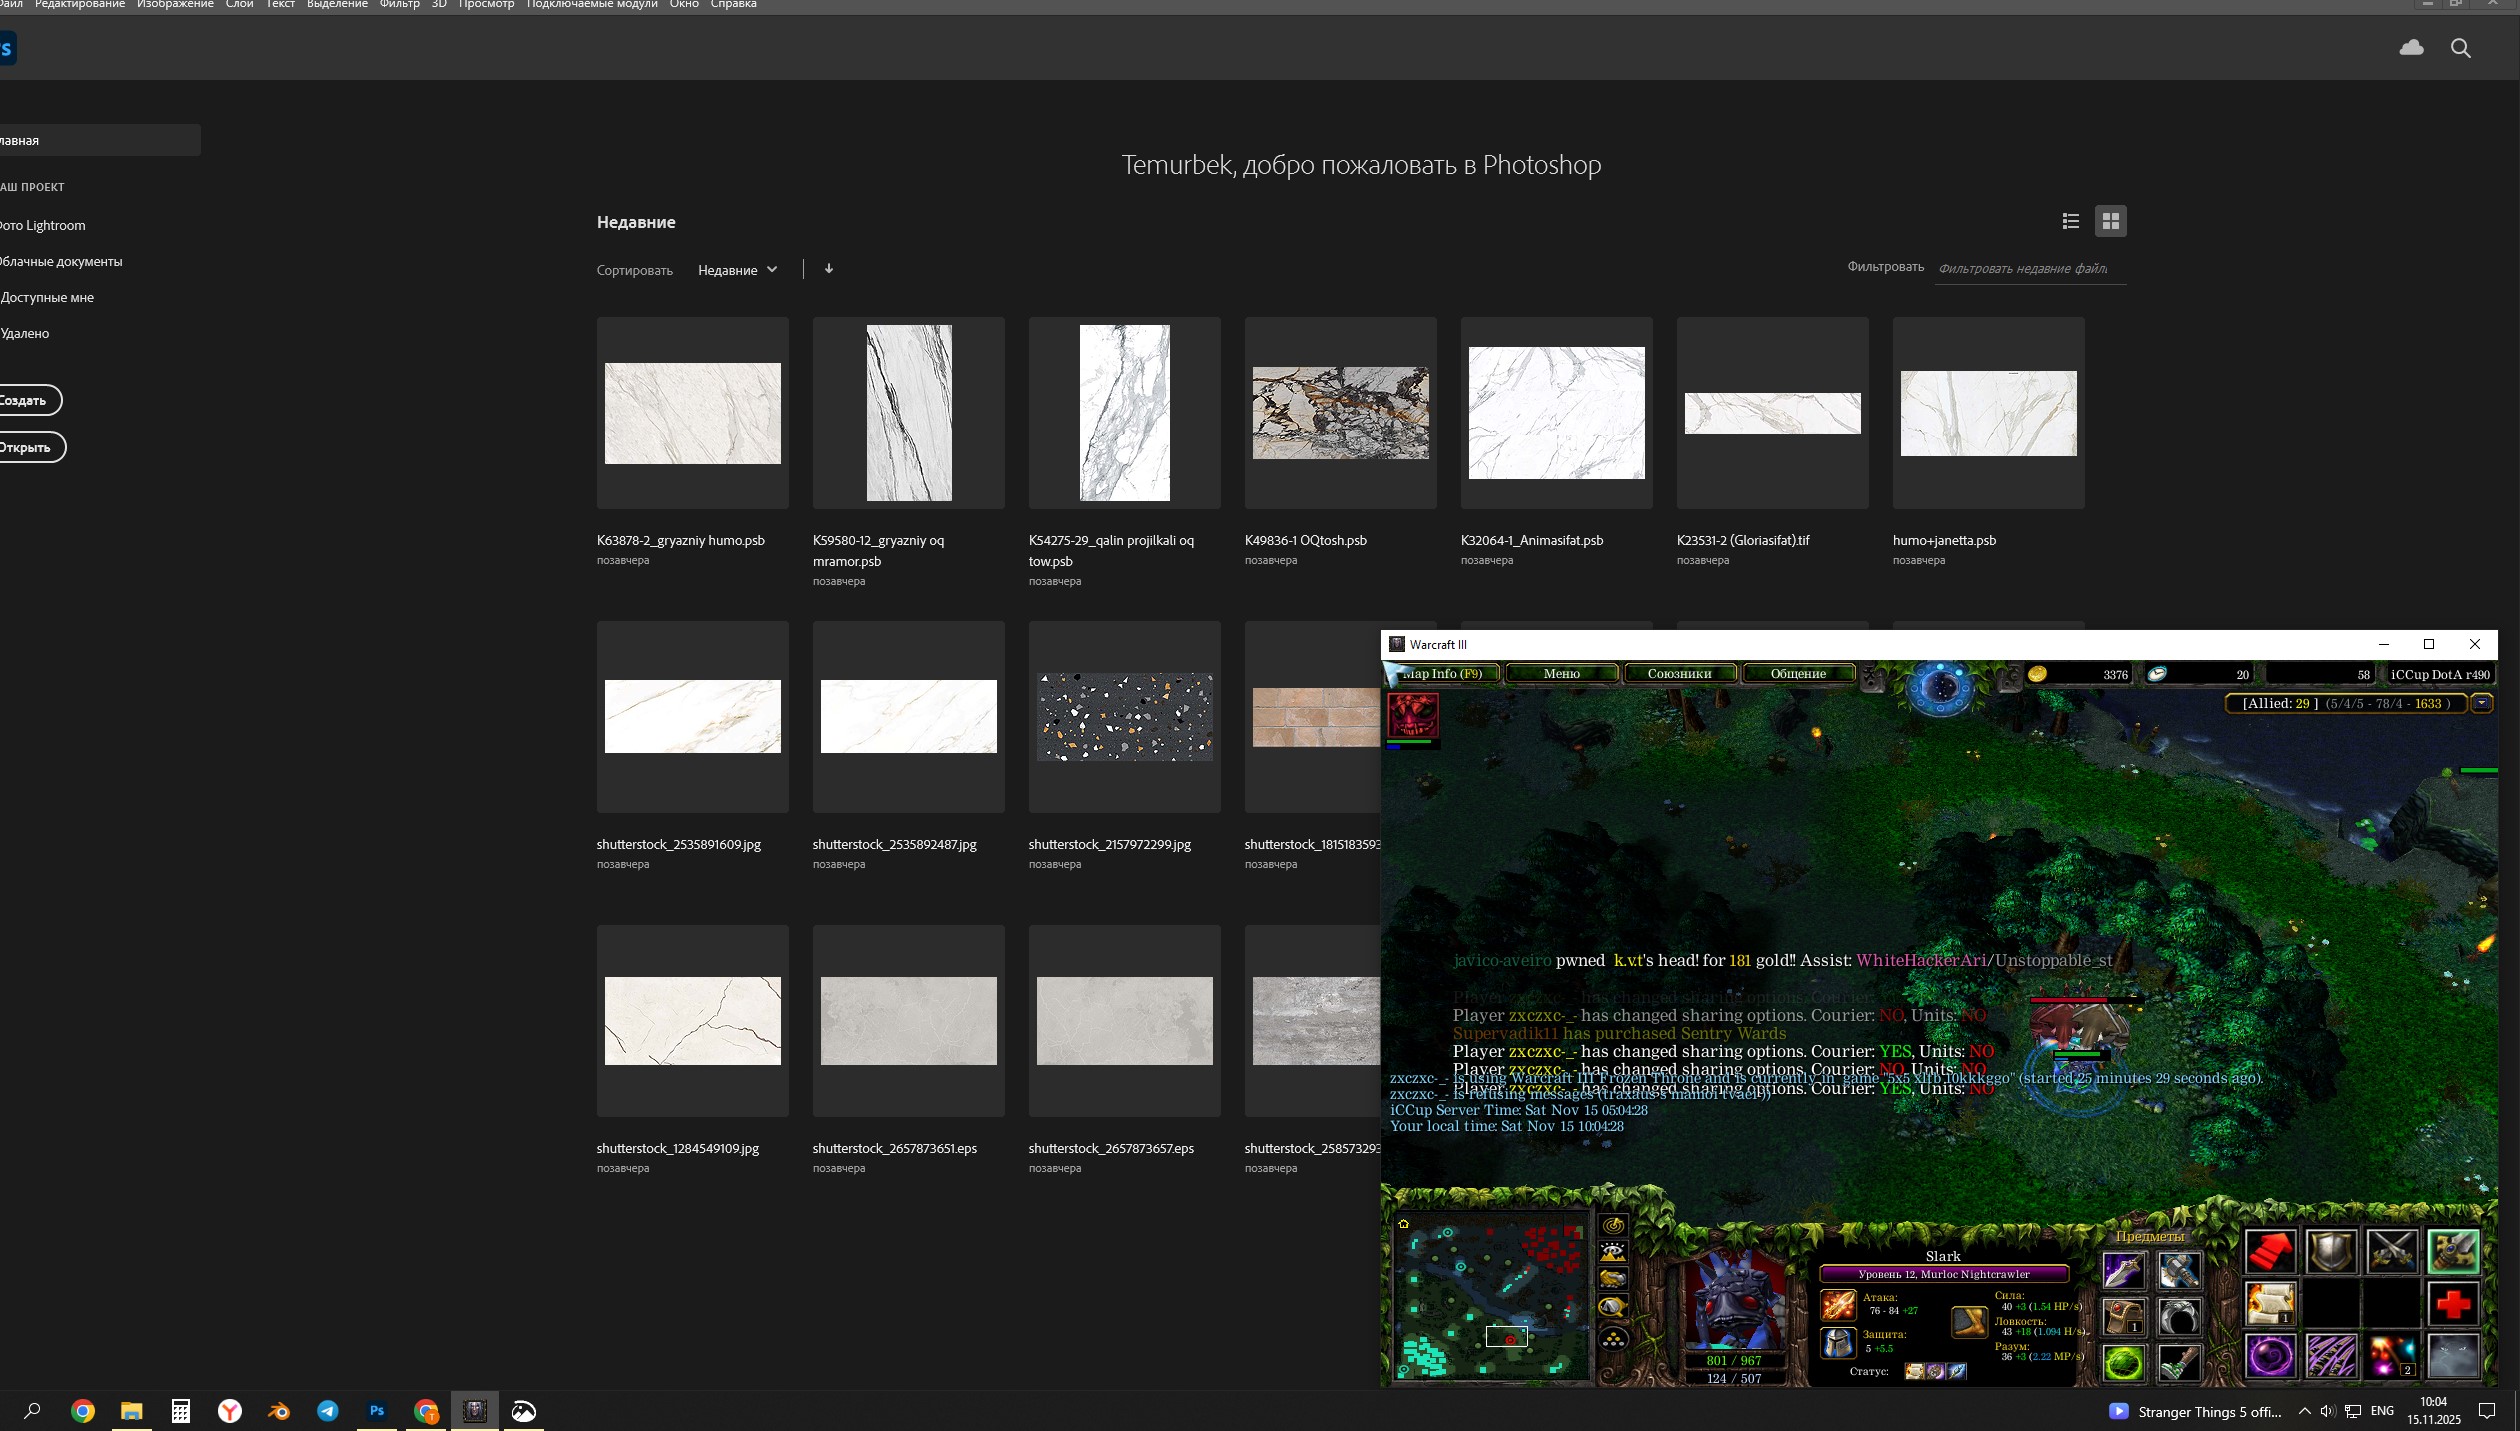This screenshot has height=1431, width=2520.
Task: Open the Фильтр menu in Photoshop
Action: (x=399, y=5)
